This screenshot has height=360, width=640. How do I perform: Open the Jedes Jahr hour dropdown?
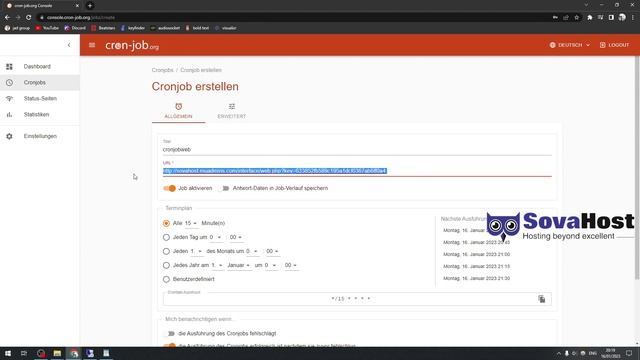[x=271, y=265]
